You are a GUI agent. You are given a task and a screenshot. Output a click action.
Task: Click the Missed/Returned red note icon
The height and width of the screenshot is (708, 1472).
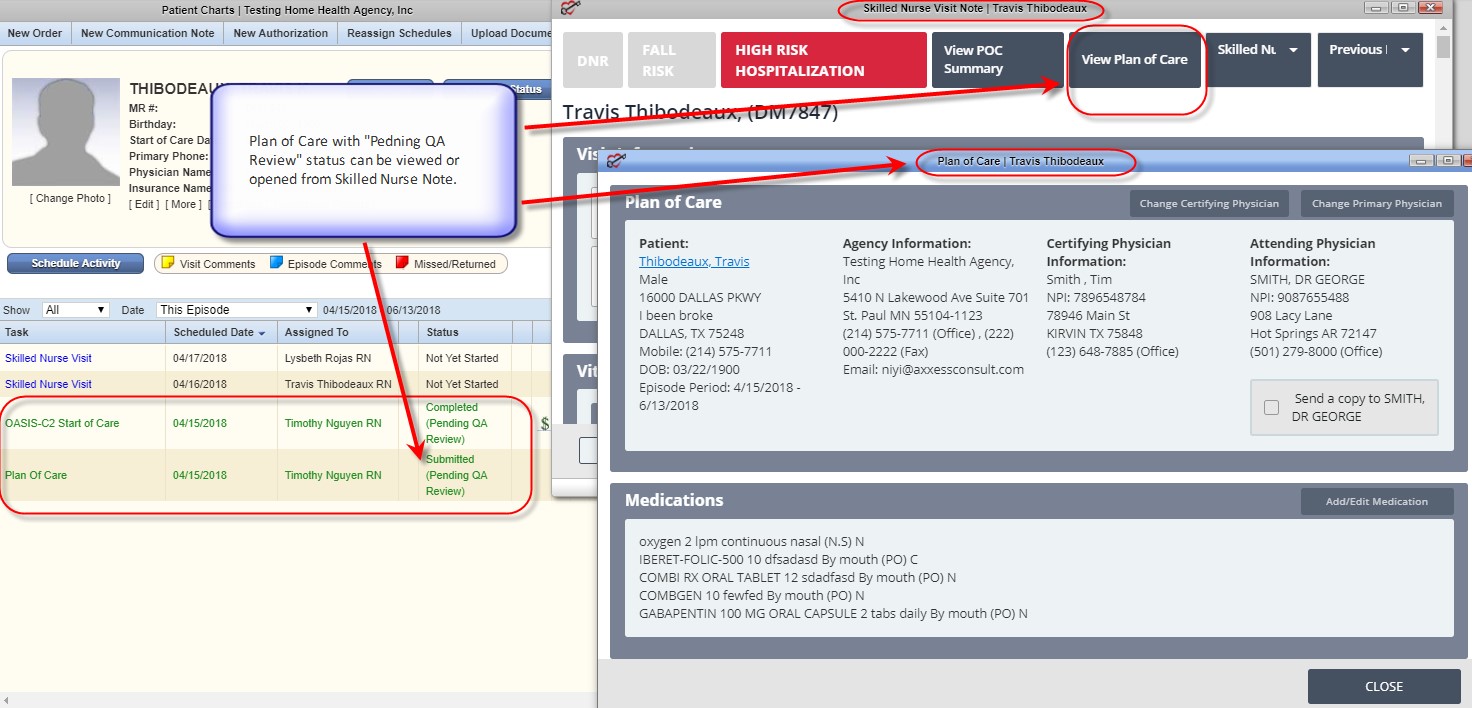pos(403,264)
